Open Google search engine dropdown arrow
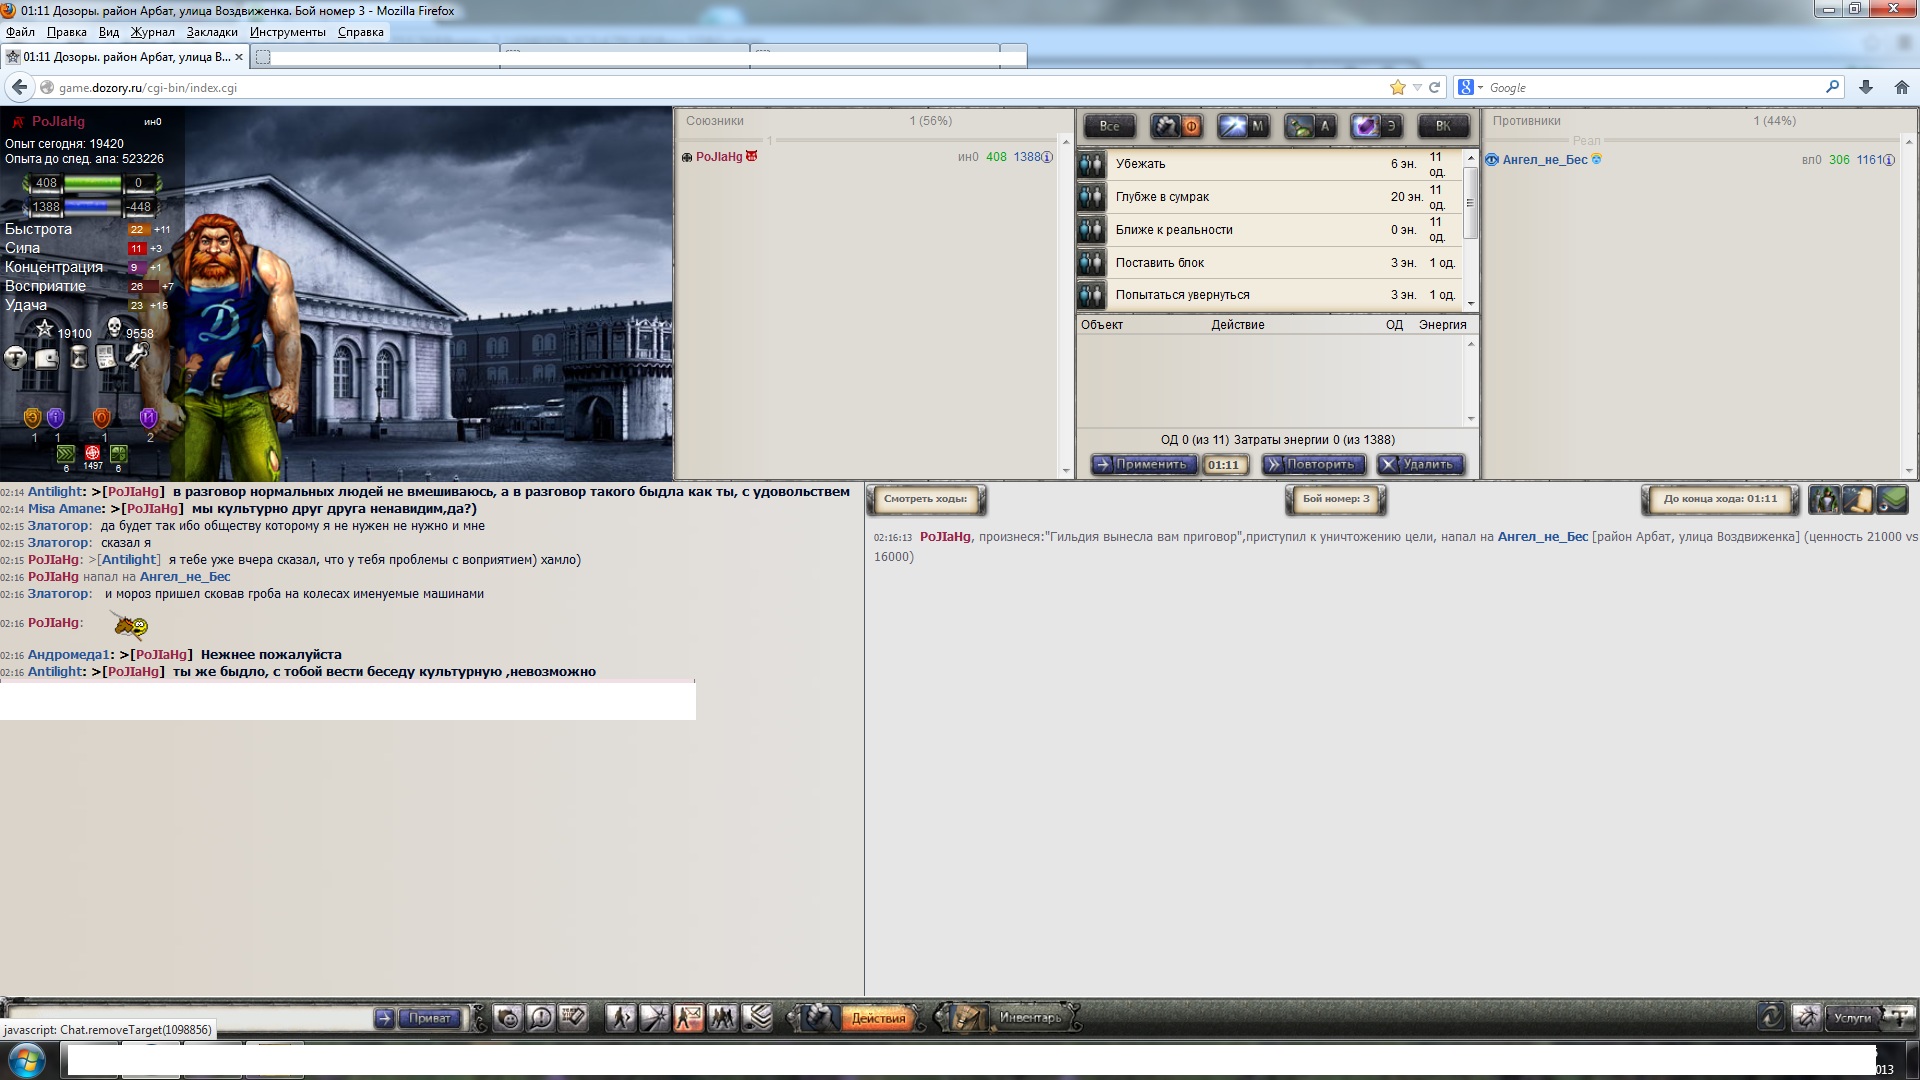Image resolution: width=1920 pixels, height=1080 pixels. [1480, 88]
